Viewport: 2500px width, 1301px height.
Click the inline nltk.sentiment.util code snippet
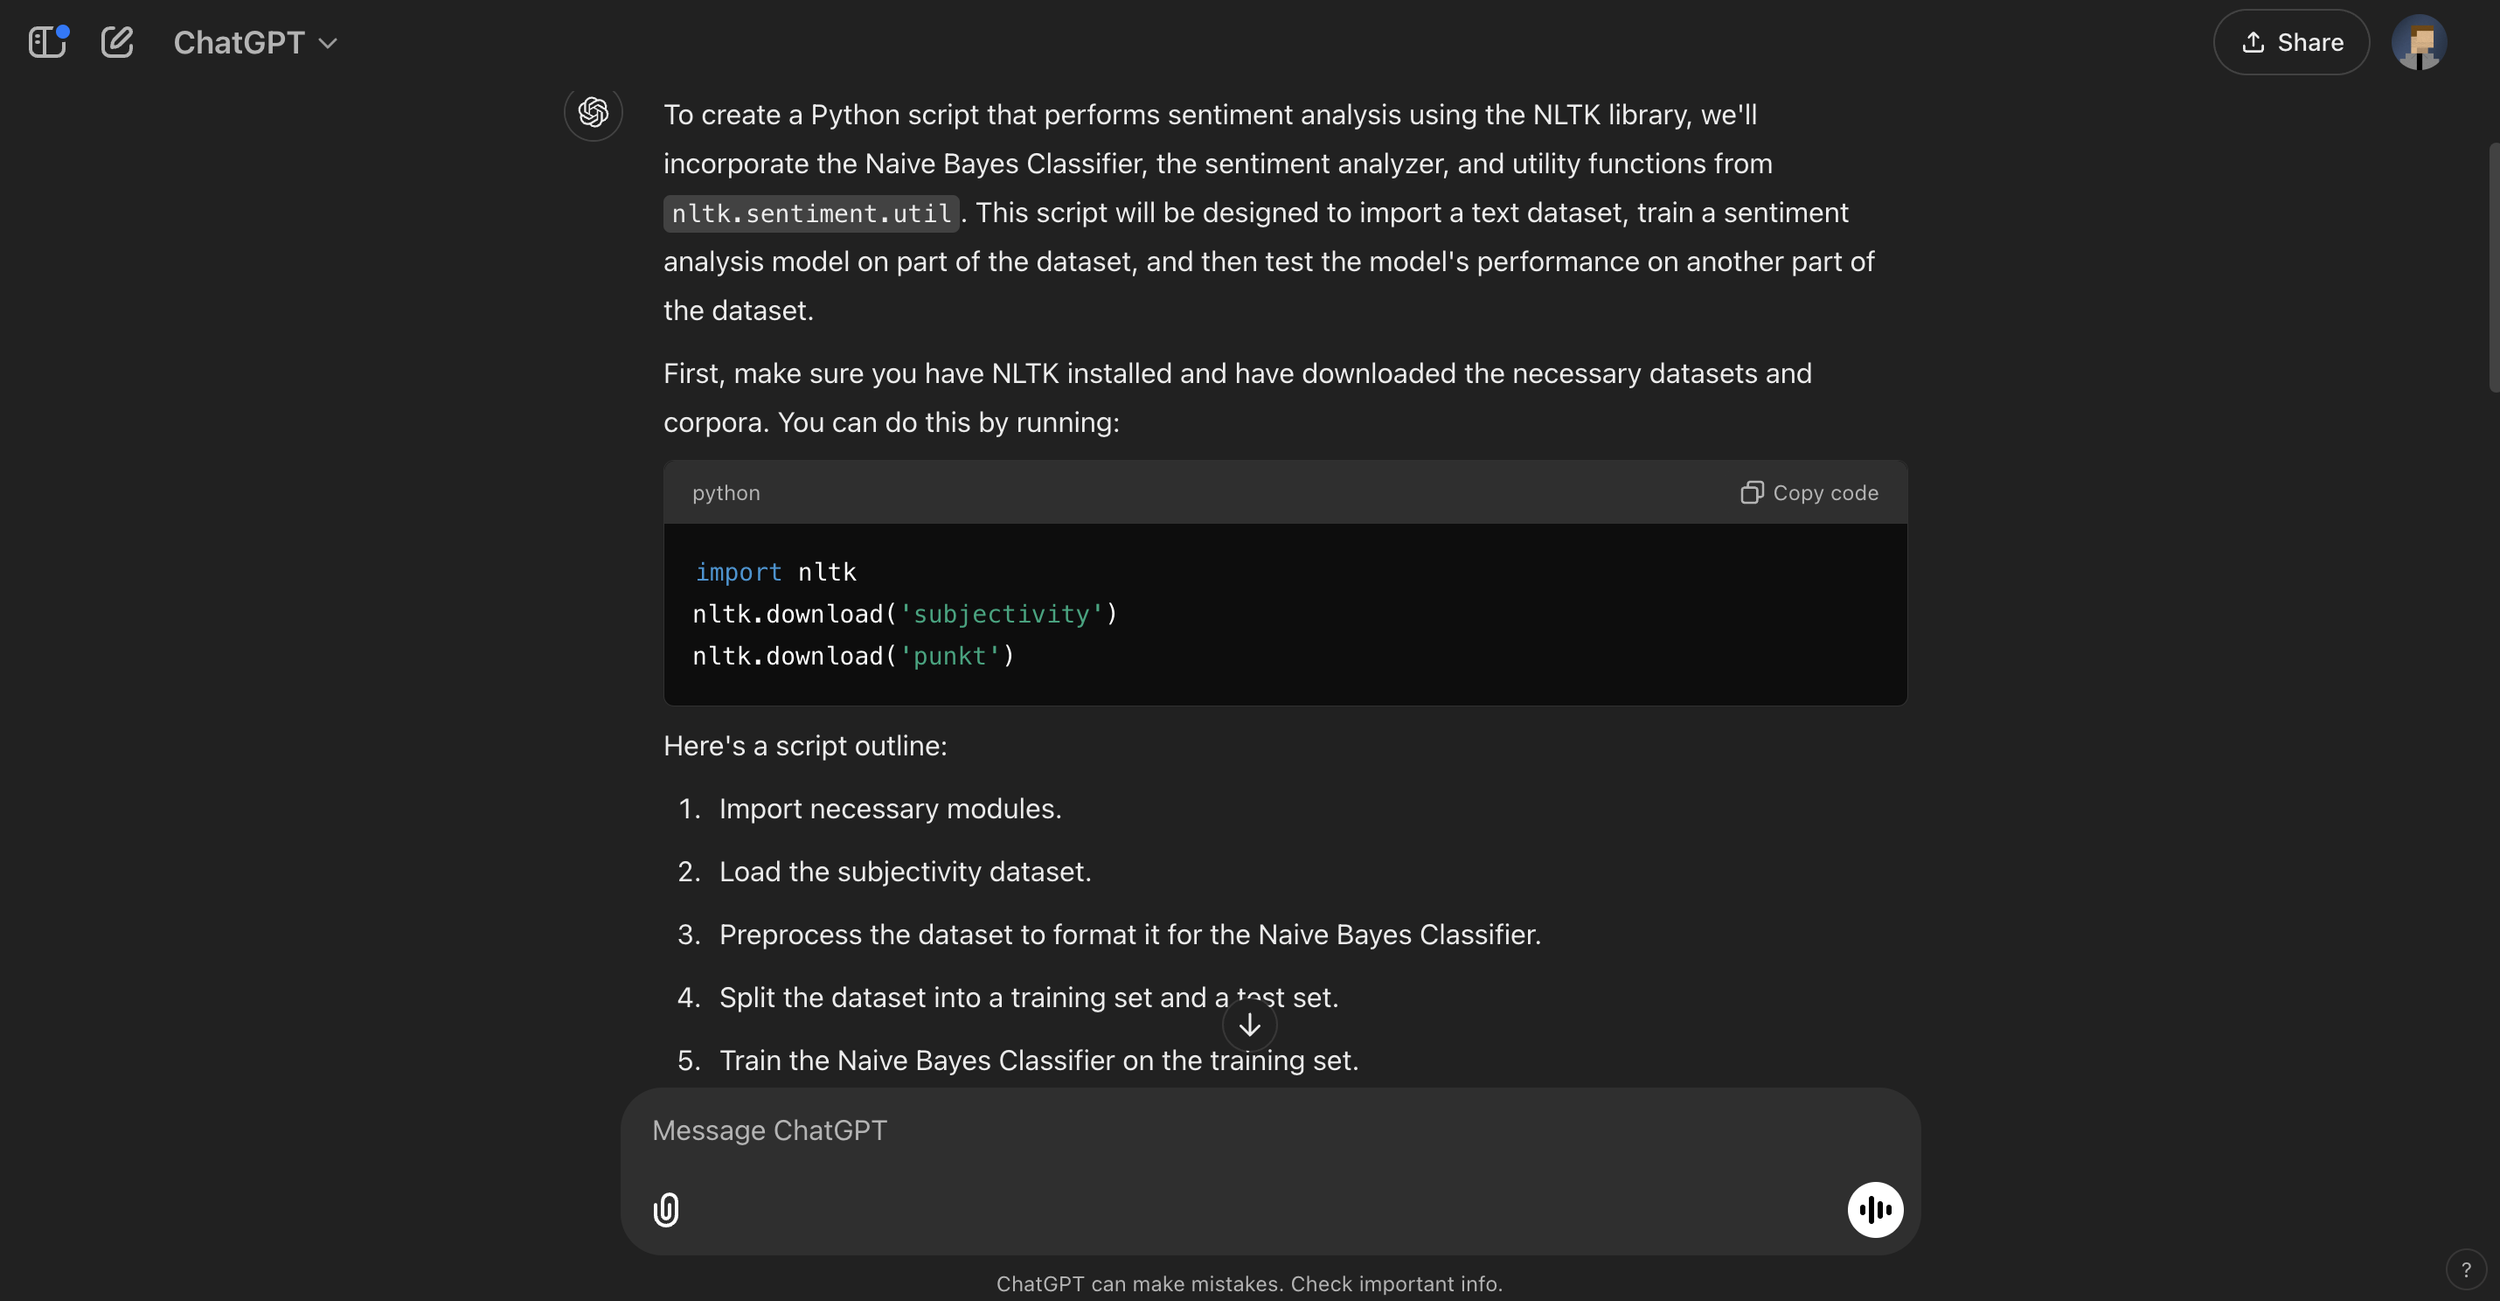click(x=811, y=213)
